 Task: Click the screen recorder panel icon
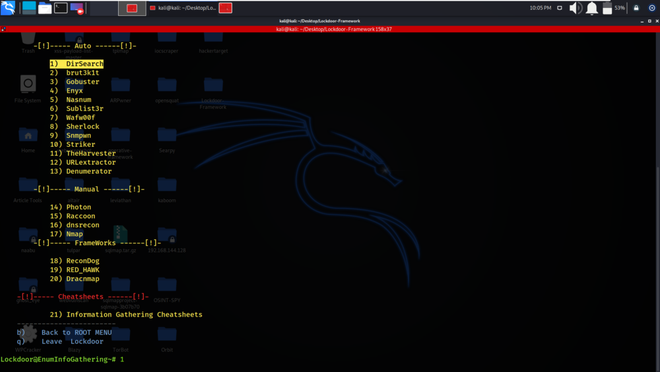pyautogui.click(x=77, y=8)
